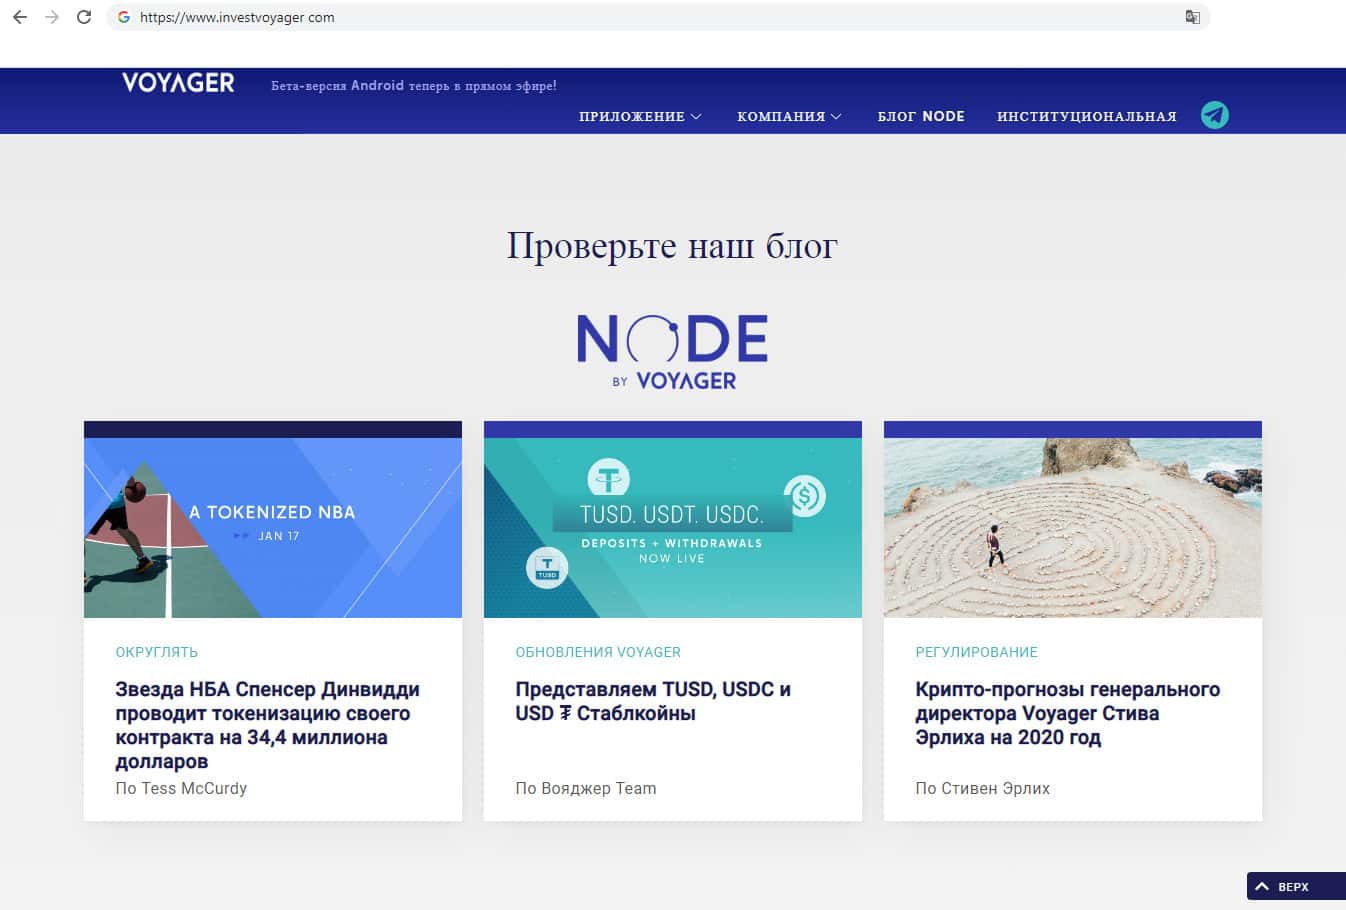1346x910 pixels.
Task: Click the browser back arrow
Action: point(20,17)
